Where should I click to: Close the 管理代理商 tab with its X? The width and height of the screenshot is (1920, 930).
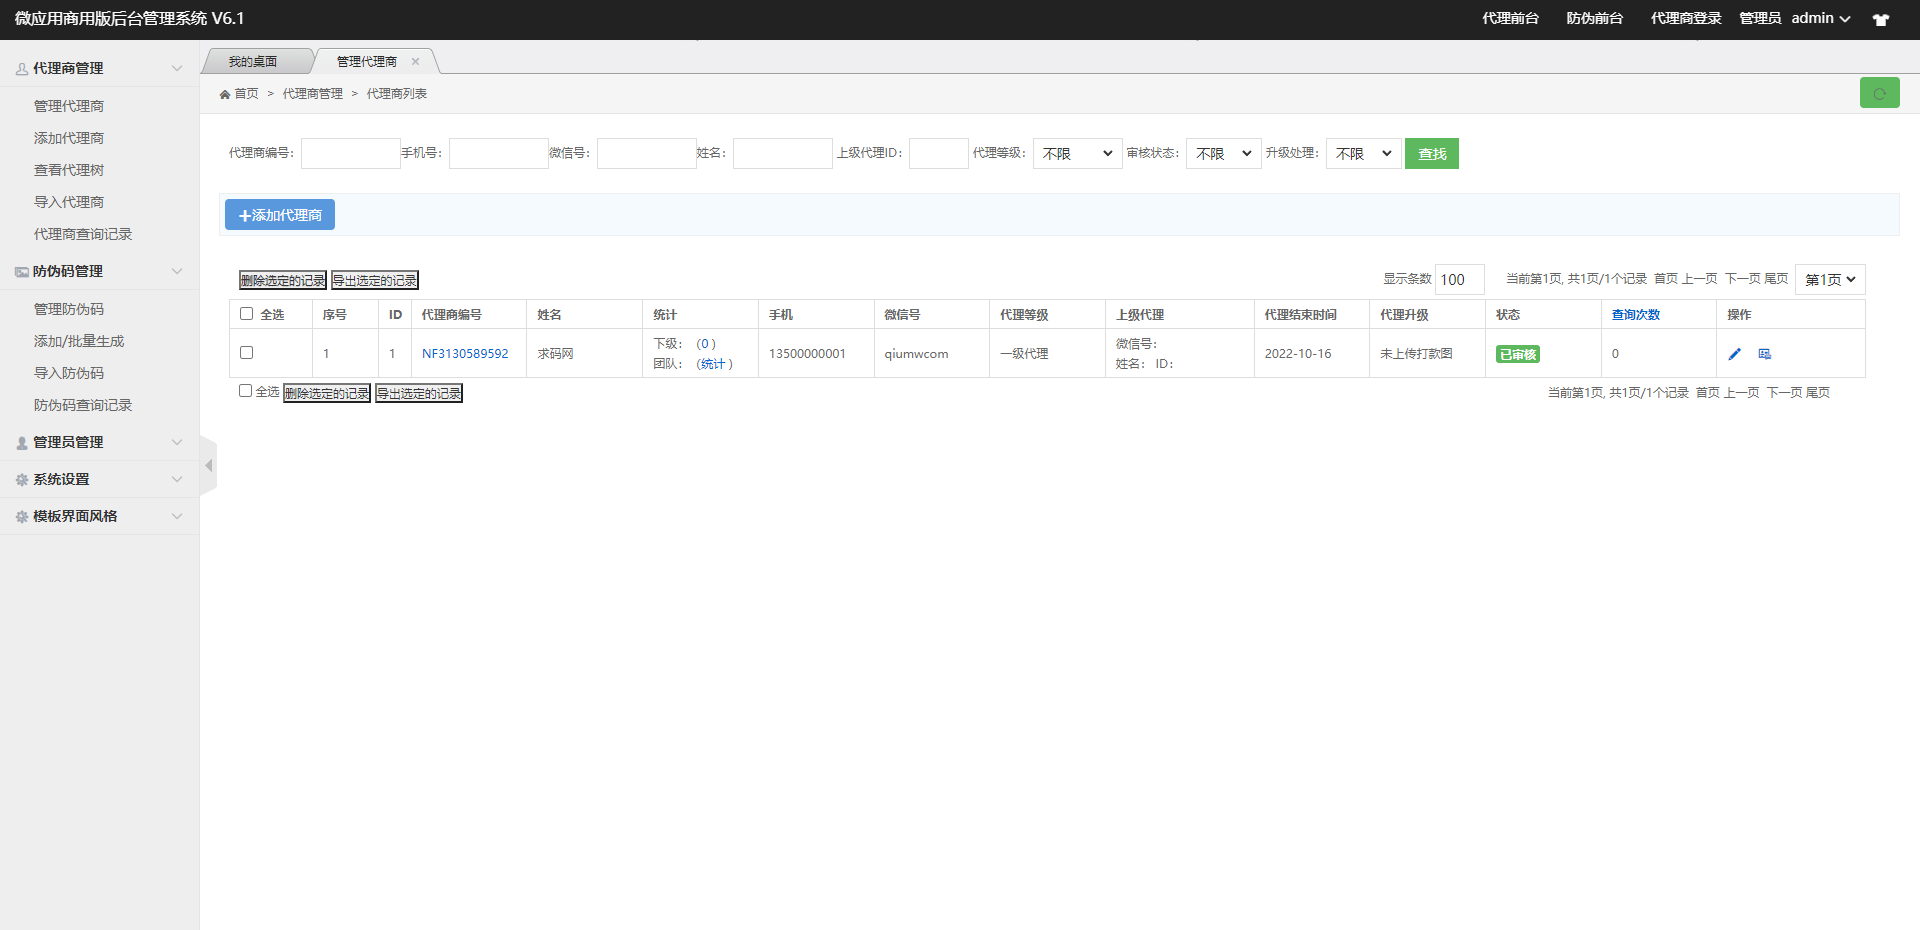(x=415, y=62)
